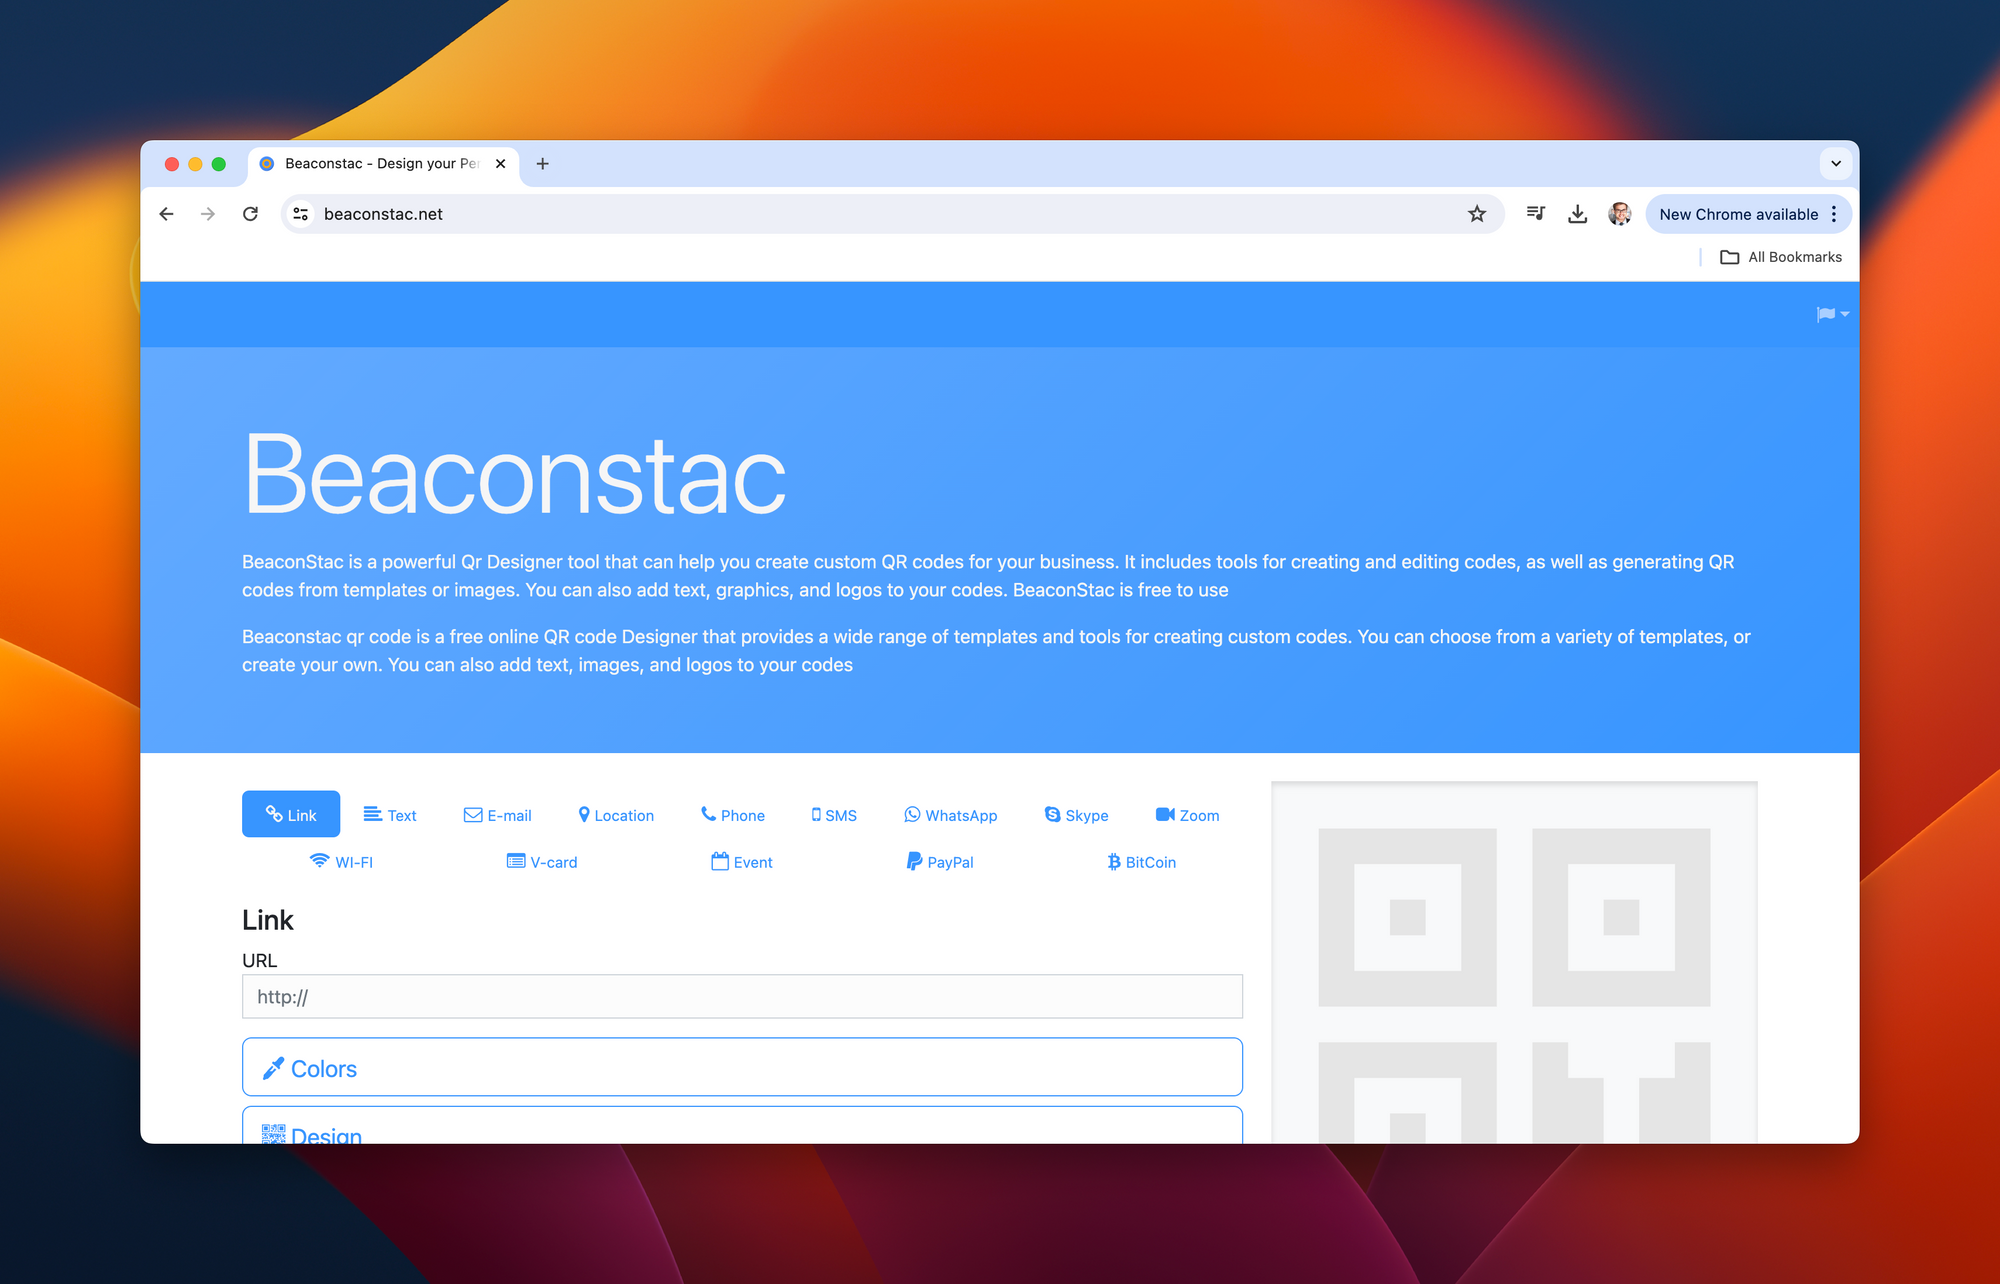Select the Text QR code icon

pos(391,815)
